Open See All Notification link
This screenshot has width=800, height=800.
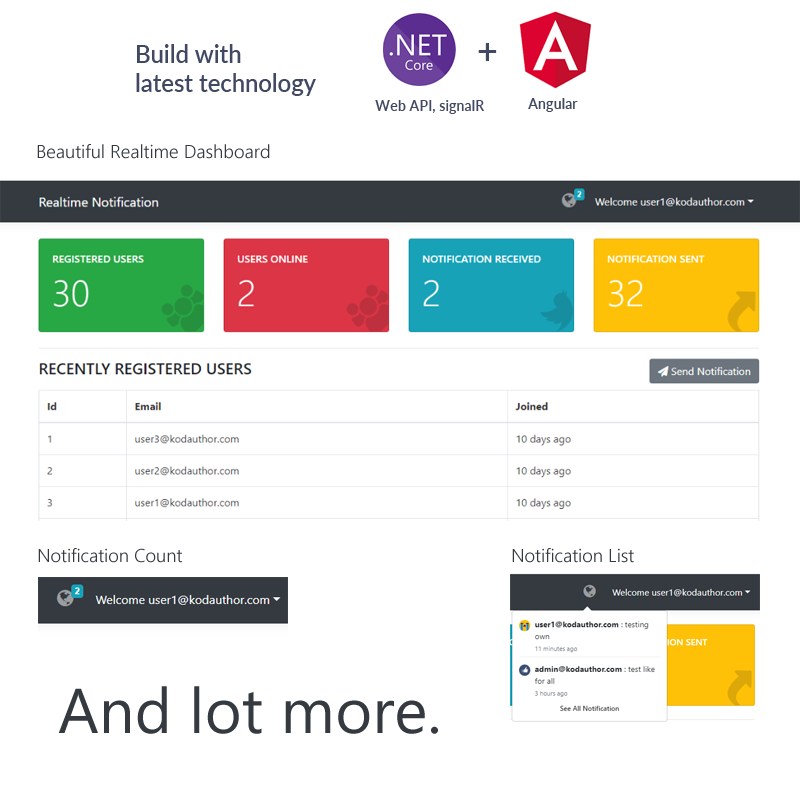588,708
